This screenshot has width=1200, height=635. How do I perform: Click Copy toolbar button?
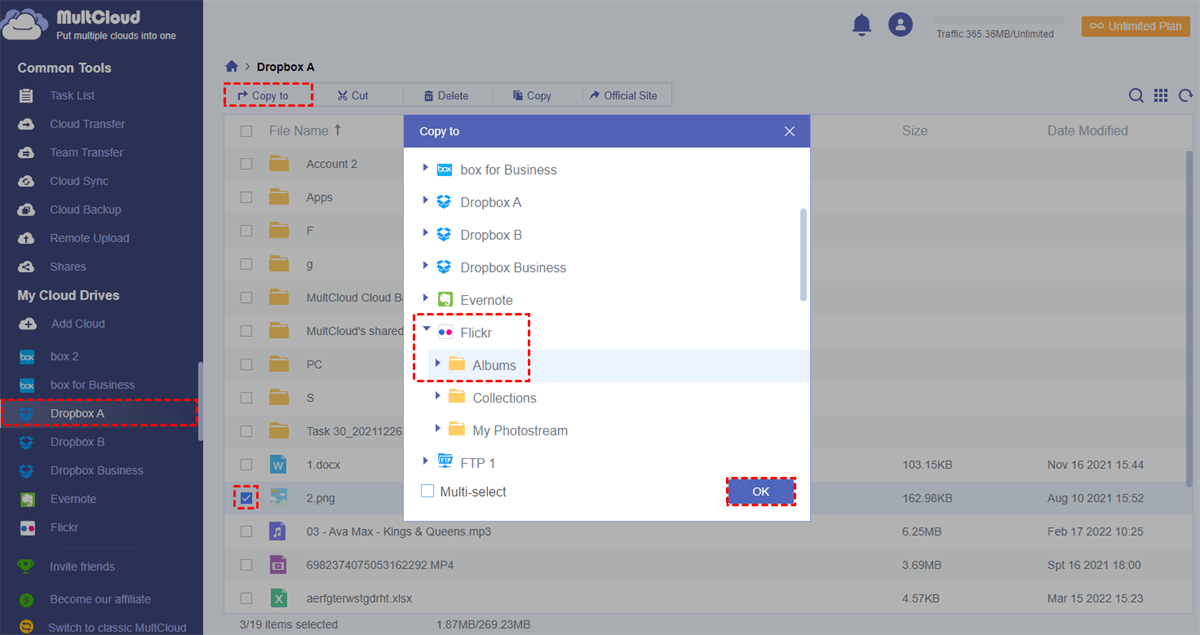tap(532, 96)
